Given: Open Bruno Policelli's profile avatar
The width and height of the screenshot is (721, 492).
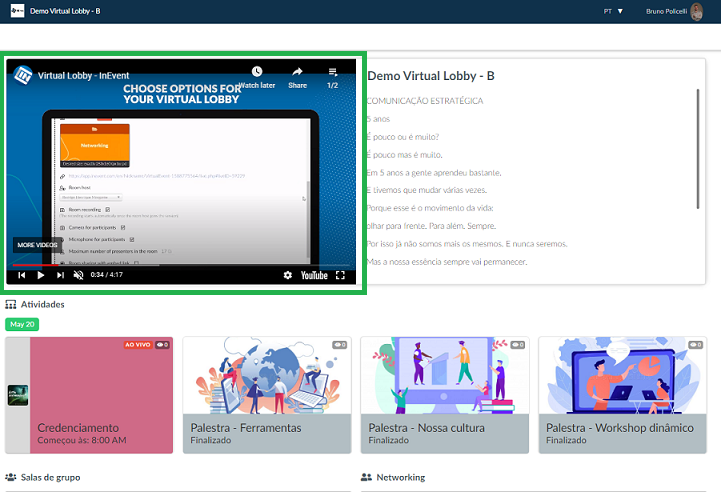Looking at the screenshot, I should click(x=697, y=11).
